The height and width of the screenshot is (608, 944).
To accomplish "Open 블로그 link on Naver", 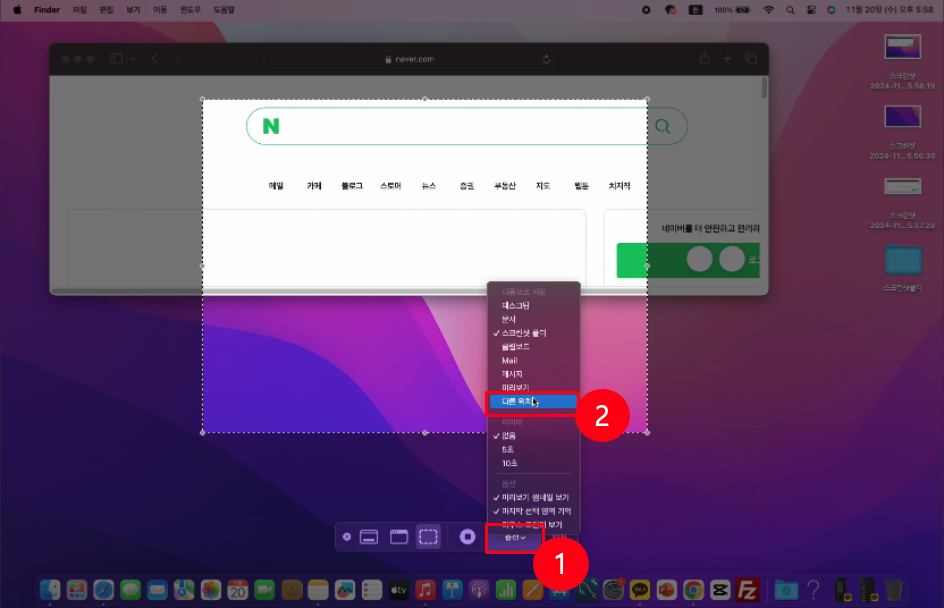I will point(352,186).
